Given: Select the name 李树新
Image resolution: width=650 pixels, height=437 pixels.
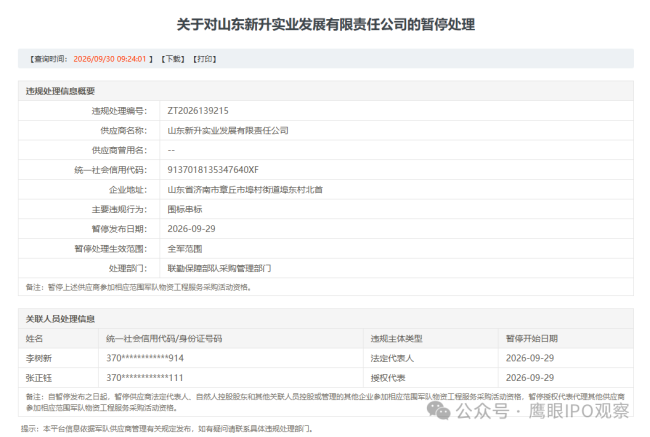Looking at the screenshot, I should click(39, 358).
